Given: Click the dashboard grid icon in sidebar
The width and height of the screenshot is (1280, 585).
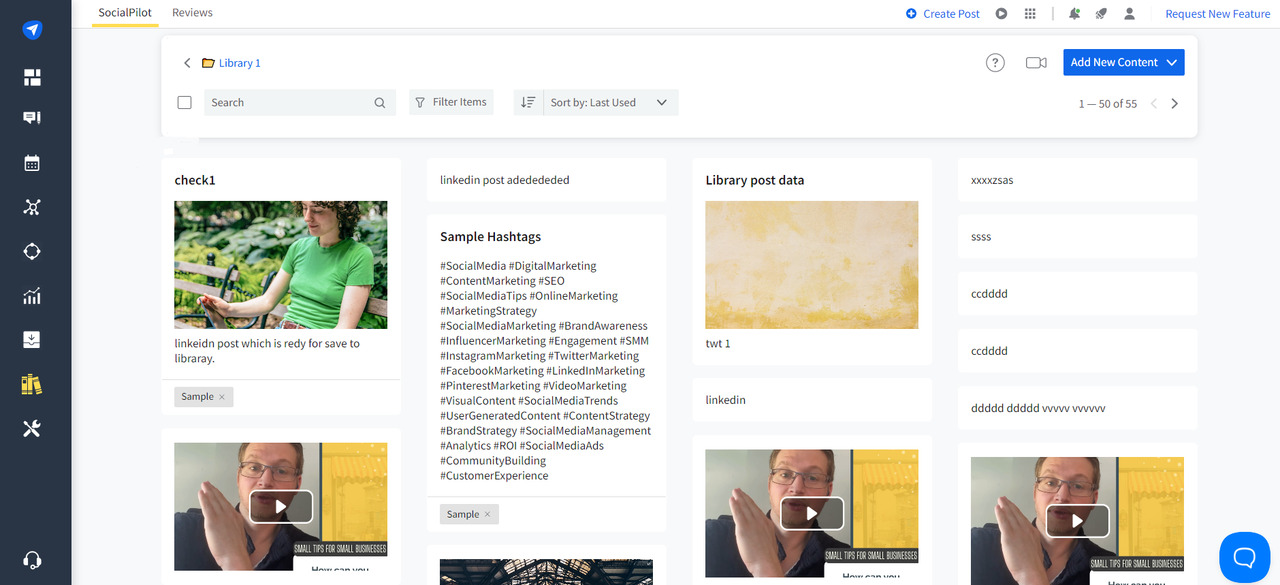Looking at the screenshot, I should [32, 78].
